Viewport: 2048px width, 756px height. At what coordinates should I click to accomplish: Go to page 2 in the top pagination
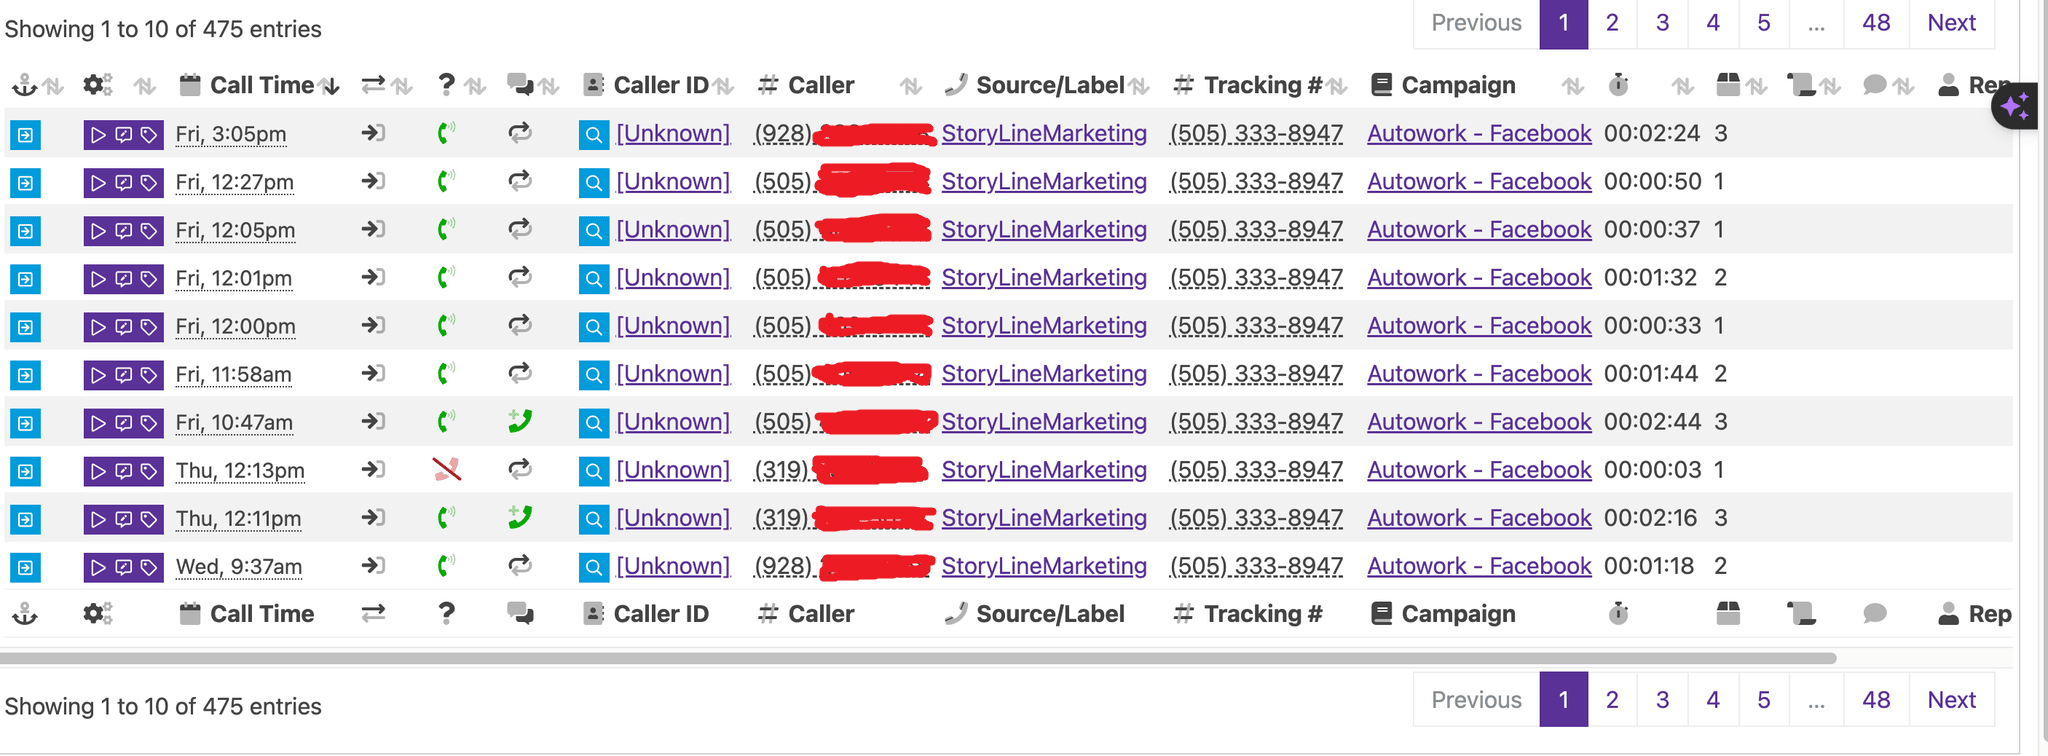point(1612,23)
